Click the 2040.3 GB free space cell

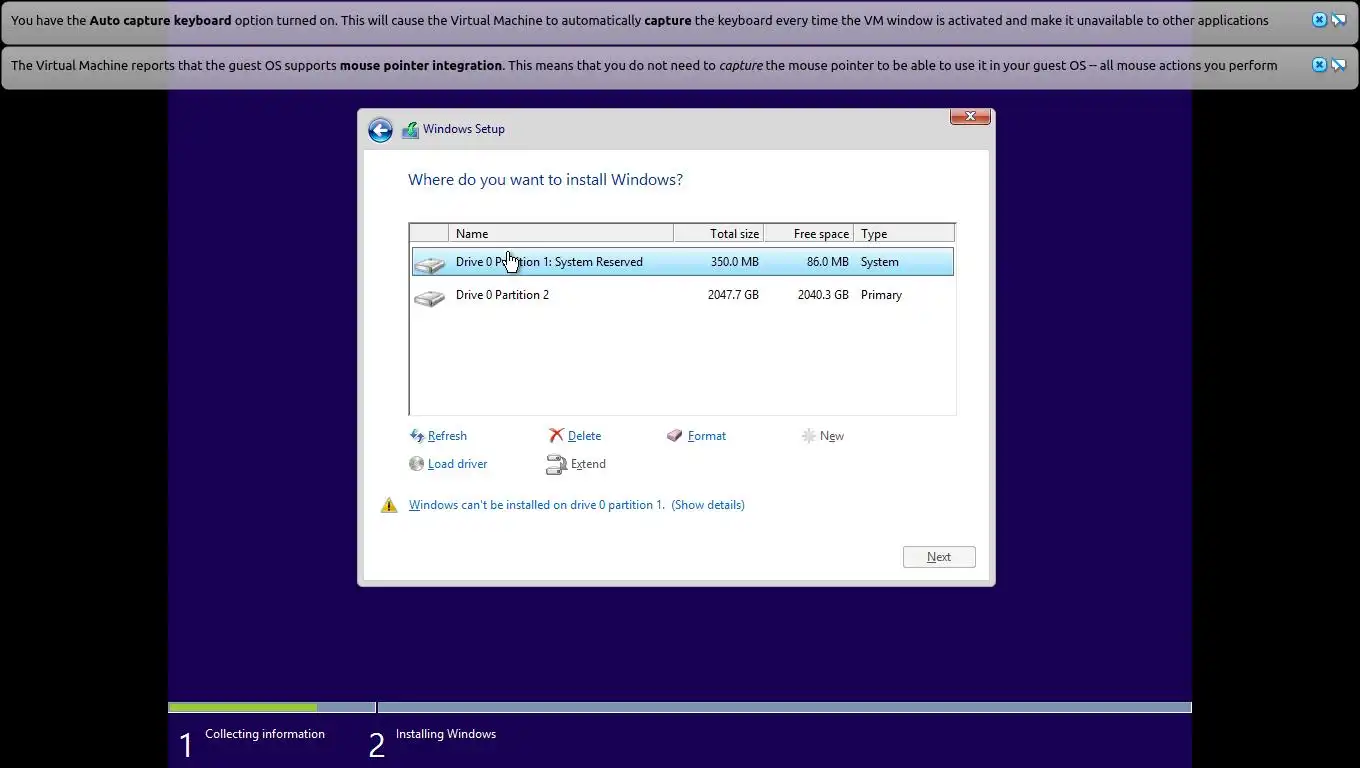click(823, 295)
